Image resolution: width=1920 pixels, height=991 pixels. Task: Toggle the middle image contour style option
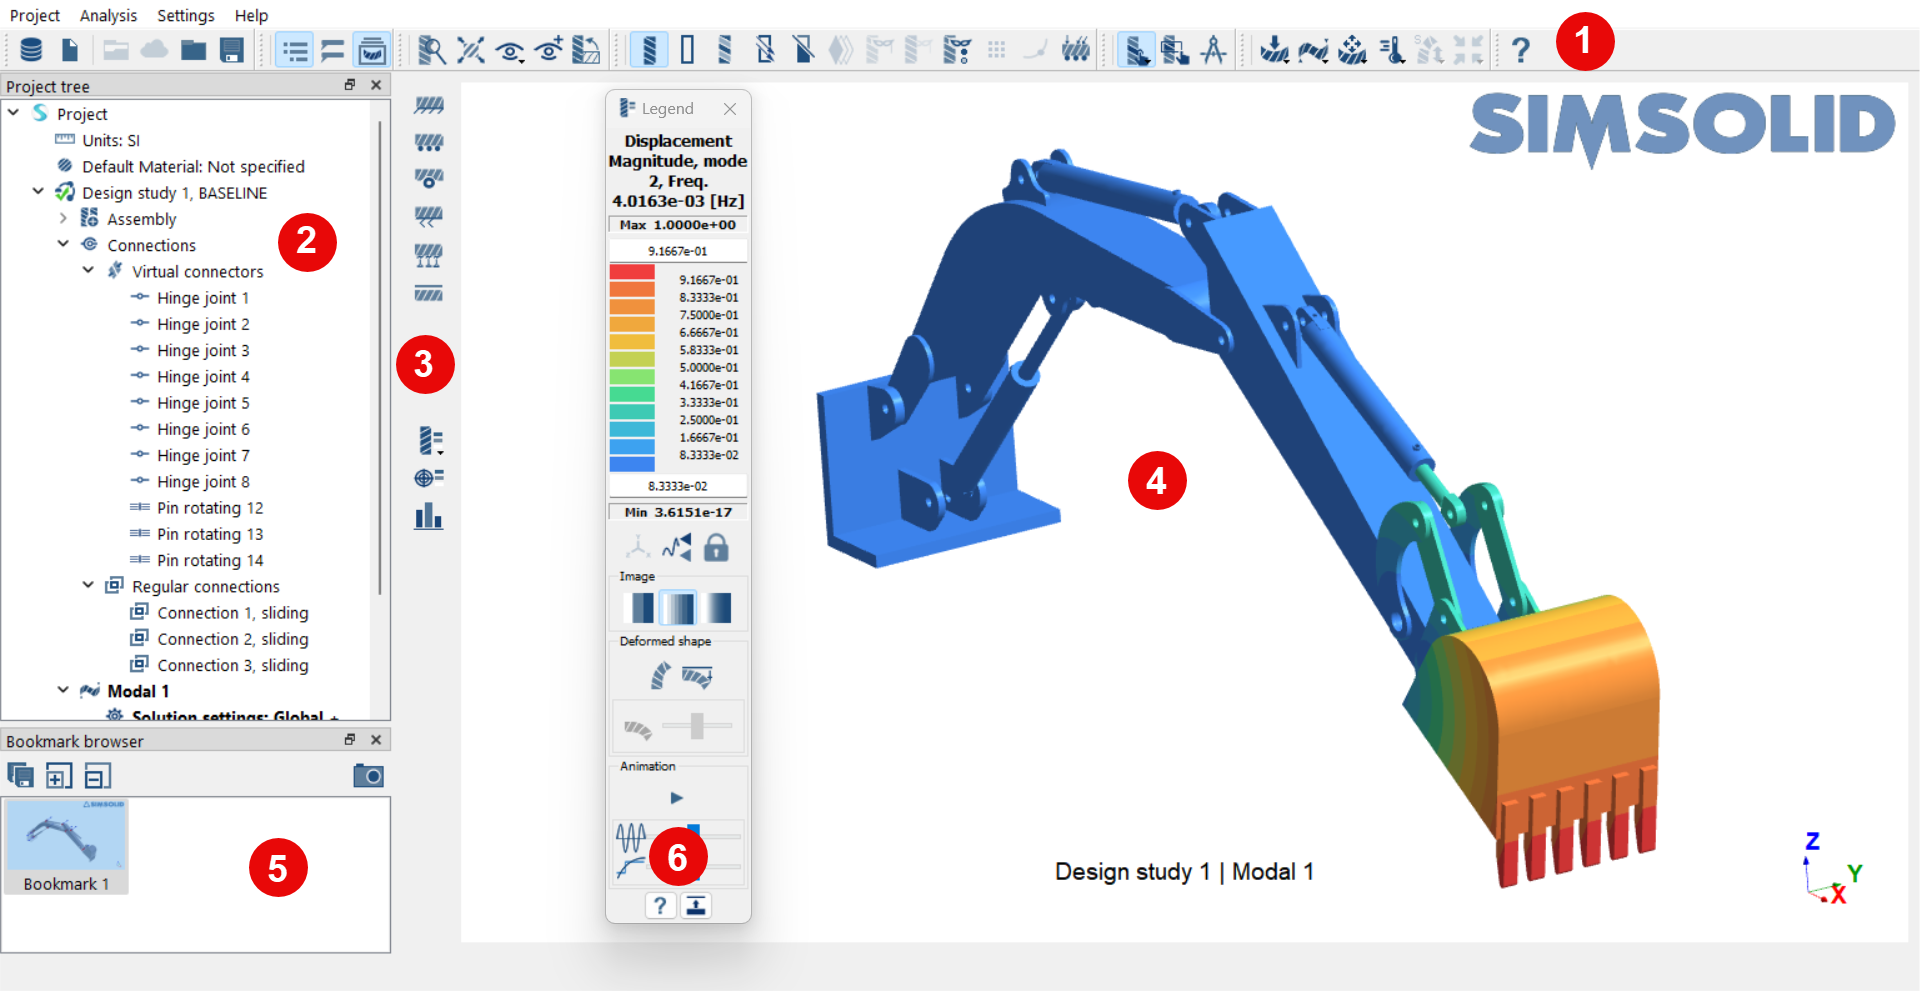coord(679,607)
